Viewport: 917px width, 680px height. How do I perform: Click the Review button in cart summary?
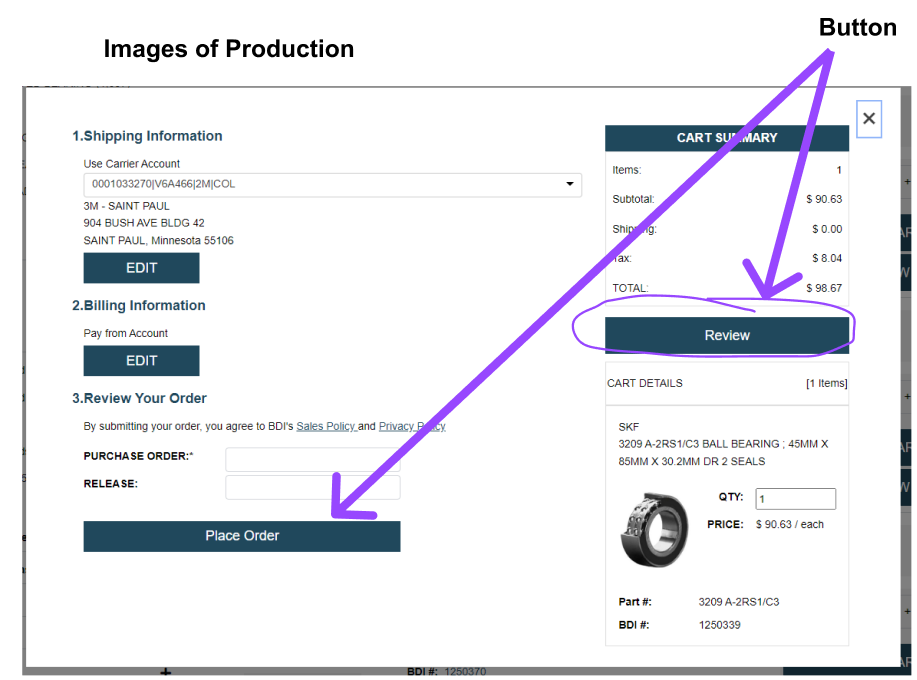coord(727,335)
